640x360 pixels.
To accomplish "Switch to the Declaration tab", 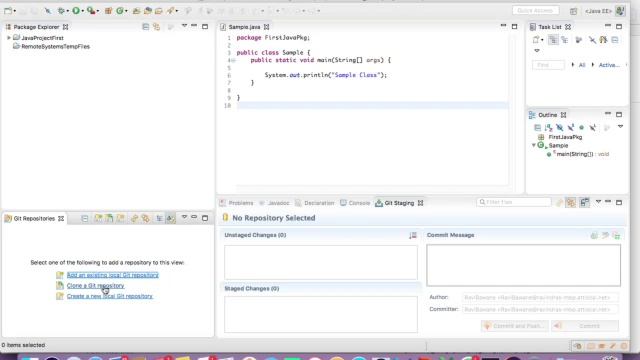I will [315, 203].
